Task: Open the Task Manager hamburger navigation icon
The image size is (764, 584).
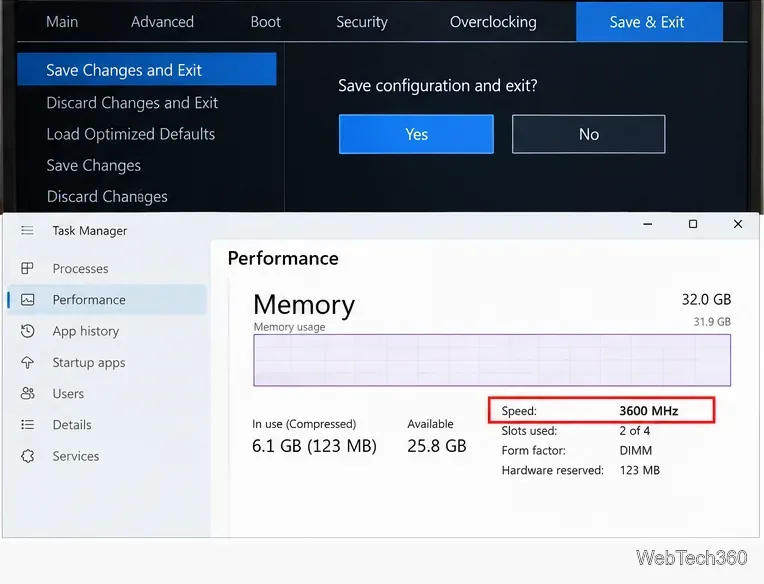Action: pos(27,230)
